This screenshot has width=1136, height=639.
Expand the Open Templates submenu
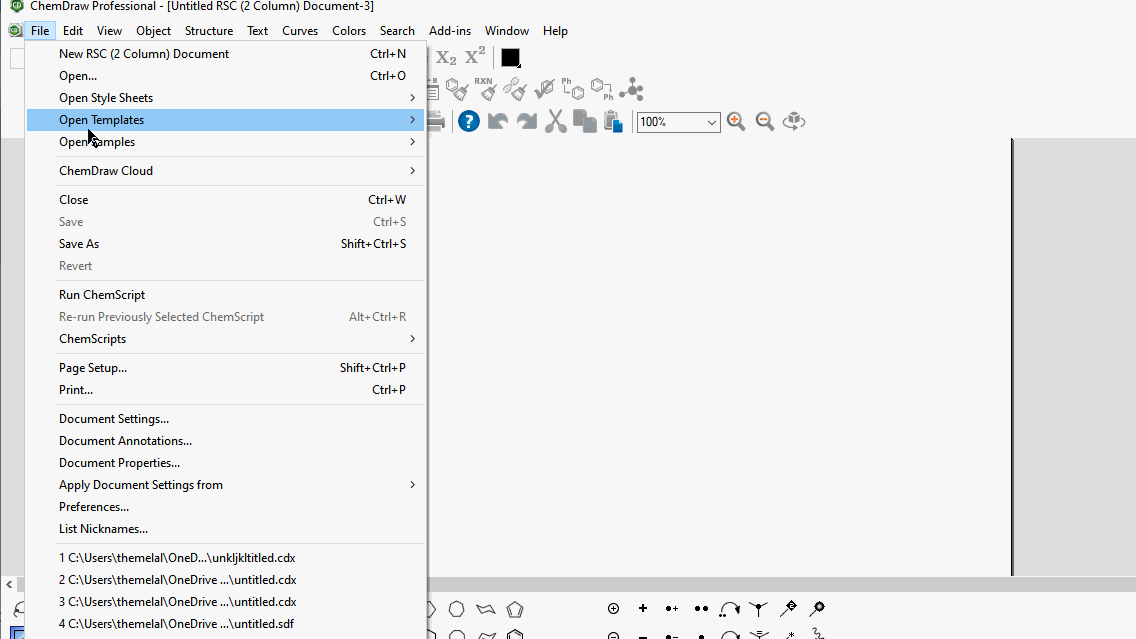225,120
